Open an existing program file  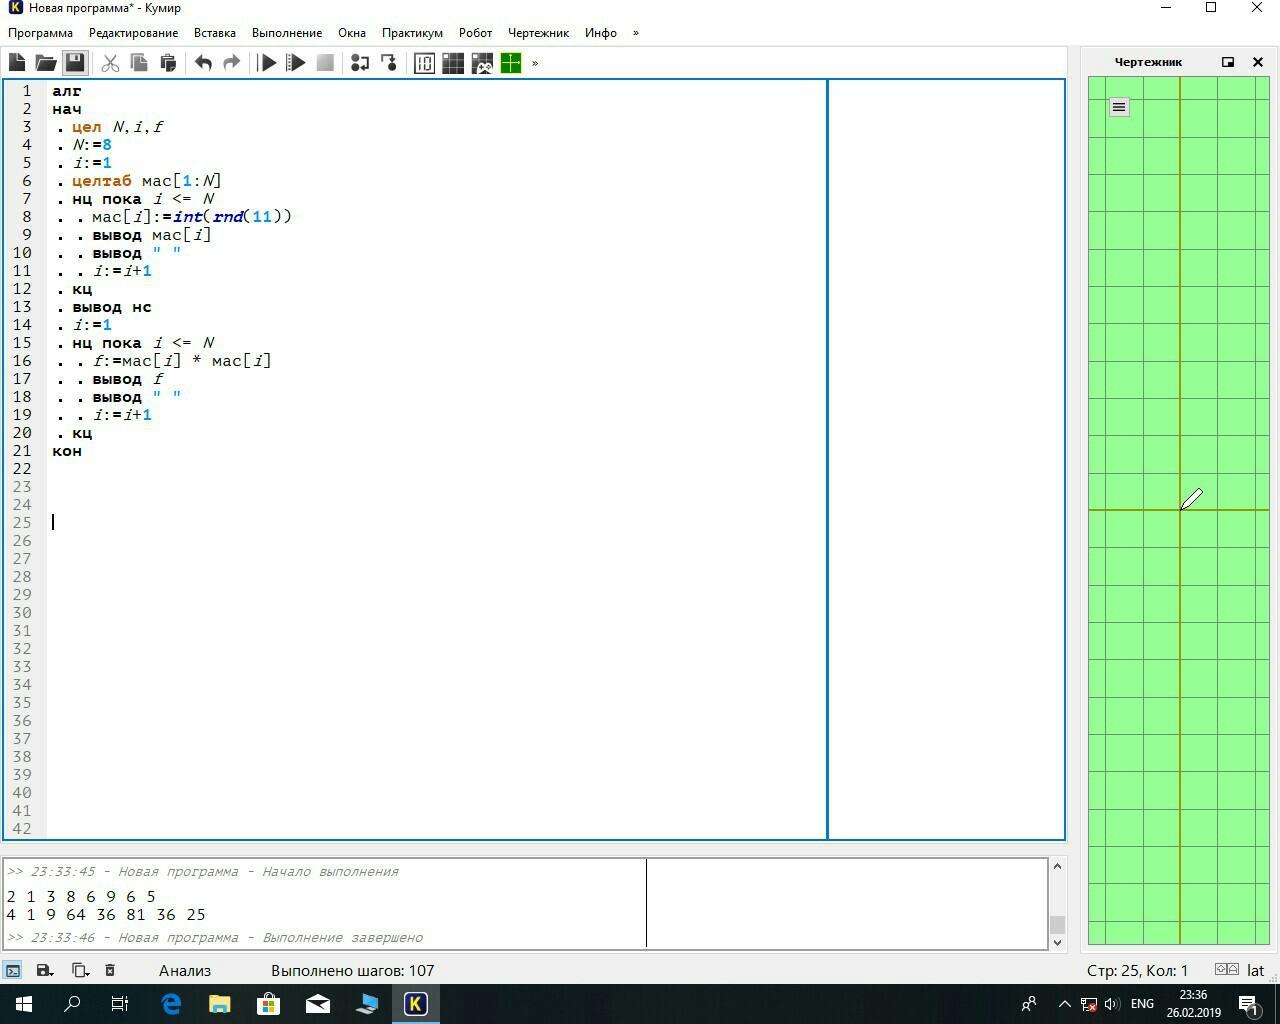(x=46, y=63)
